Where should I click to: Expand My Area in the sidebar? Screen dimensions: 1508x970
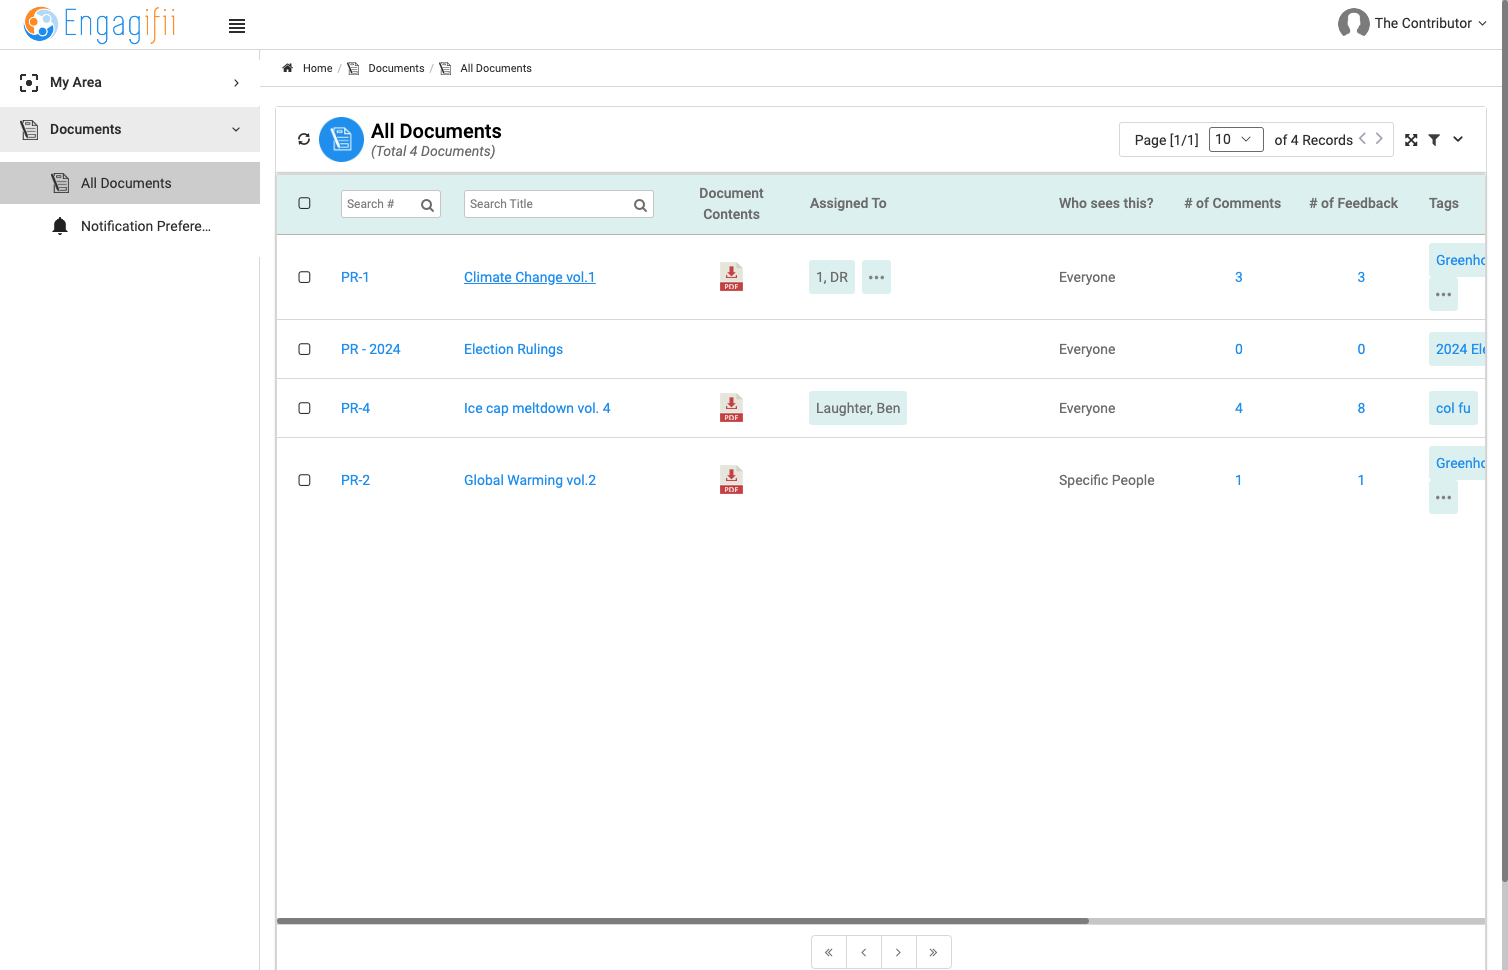pyautogui.click(x=130, y=82)
